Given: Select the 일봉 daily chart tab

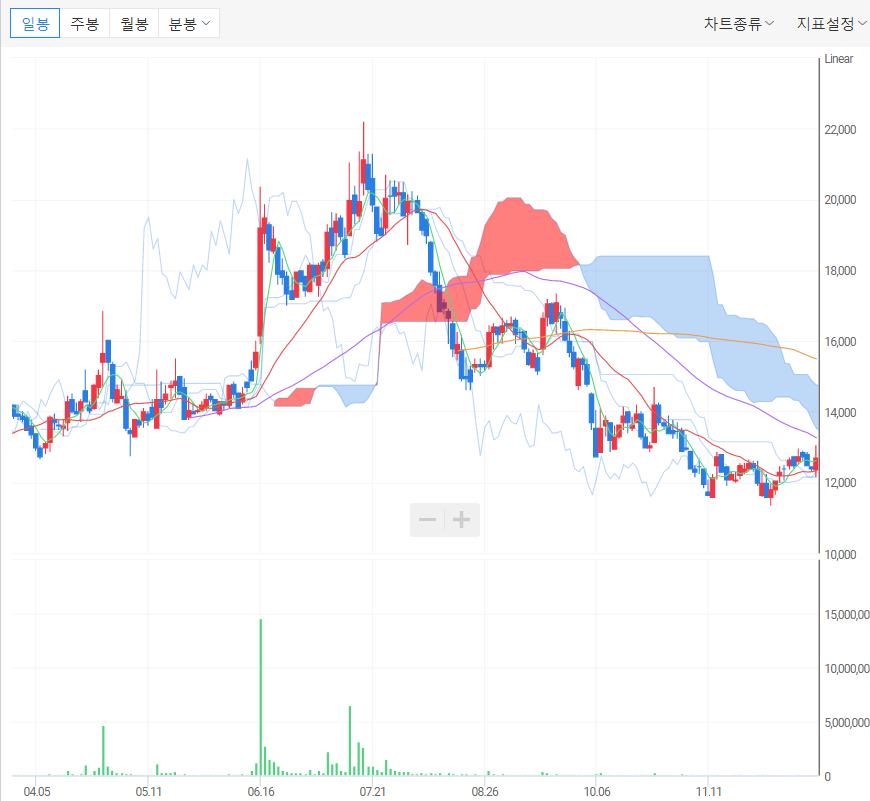Looking at the screenshot, I should click(35, 23).
